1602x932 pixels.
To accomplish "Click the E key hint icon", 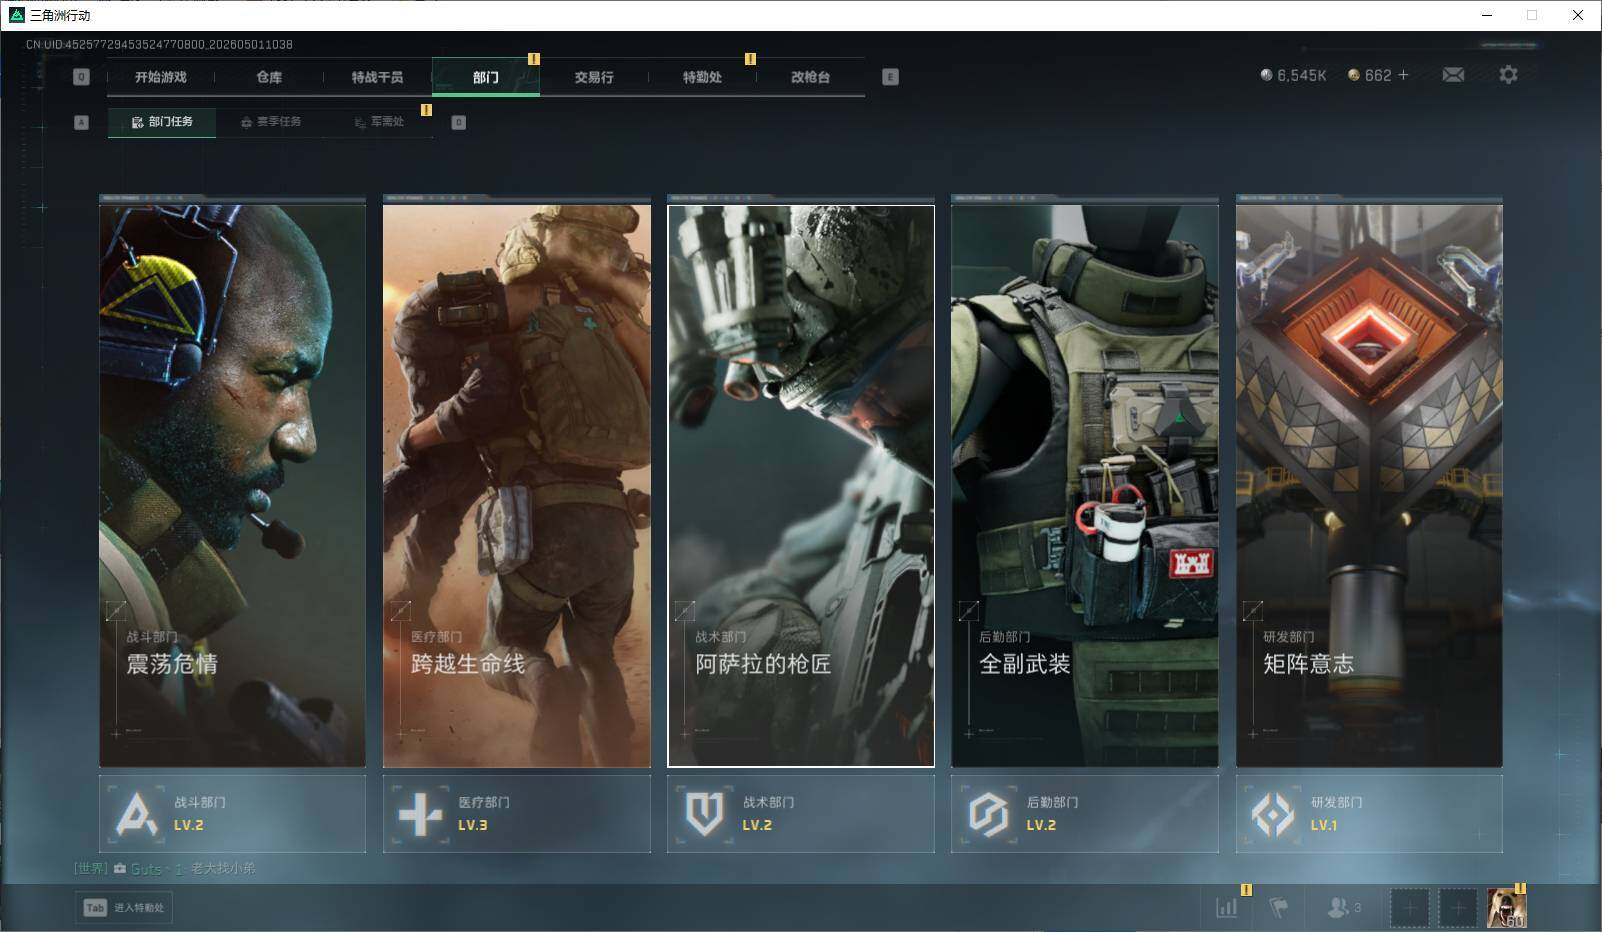I will point(890,77).
